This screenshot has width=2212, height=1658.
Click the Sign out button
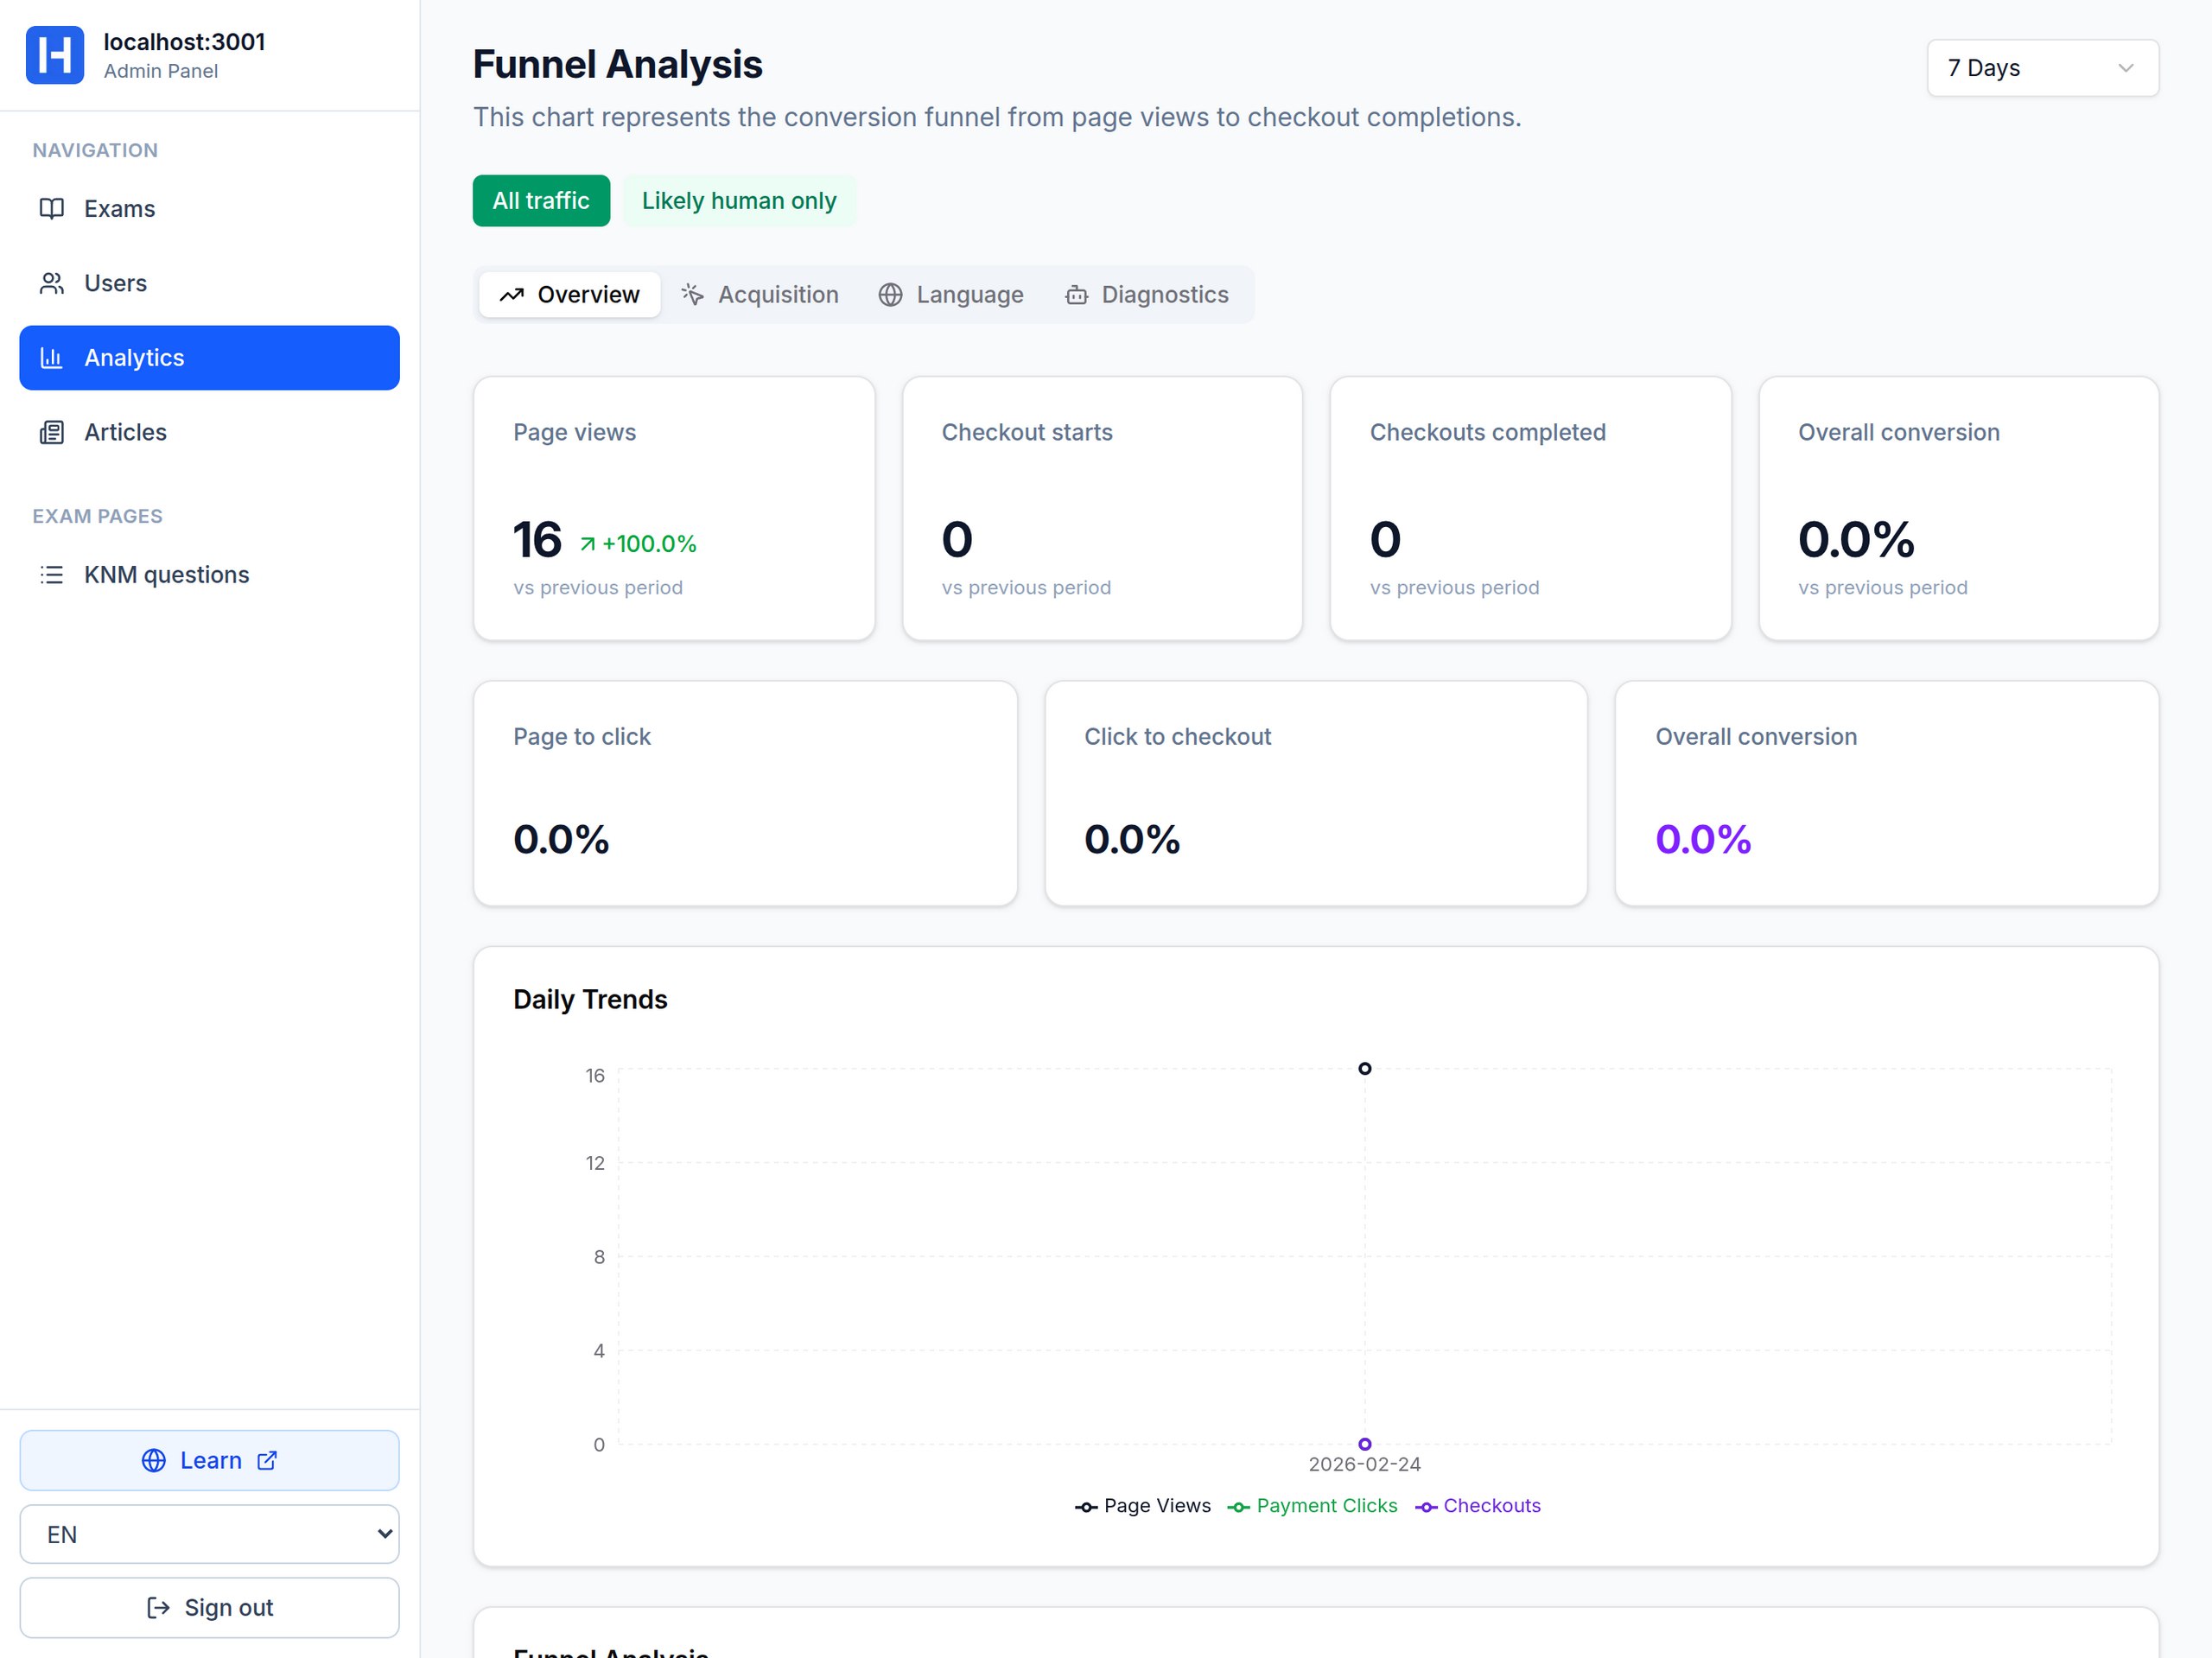(209, 1608)
